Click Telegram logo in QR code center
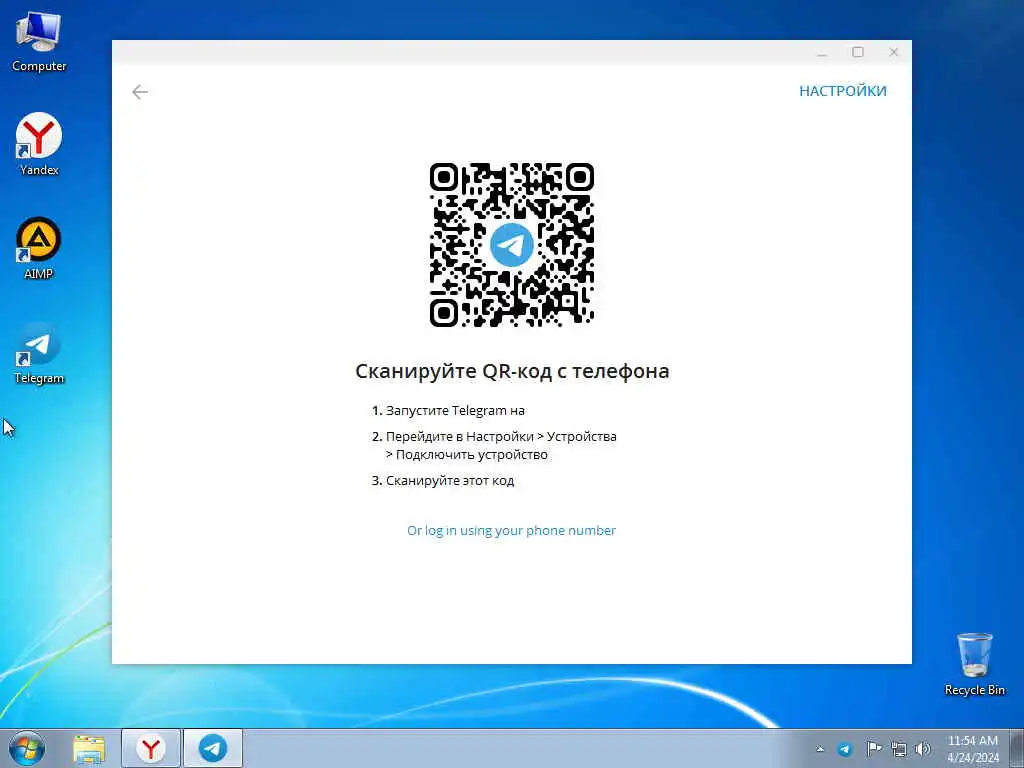 (x=511, y=245)
